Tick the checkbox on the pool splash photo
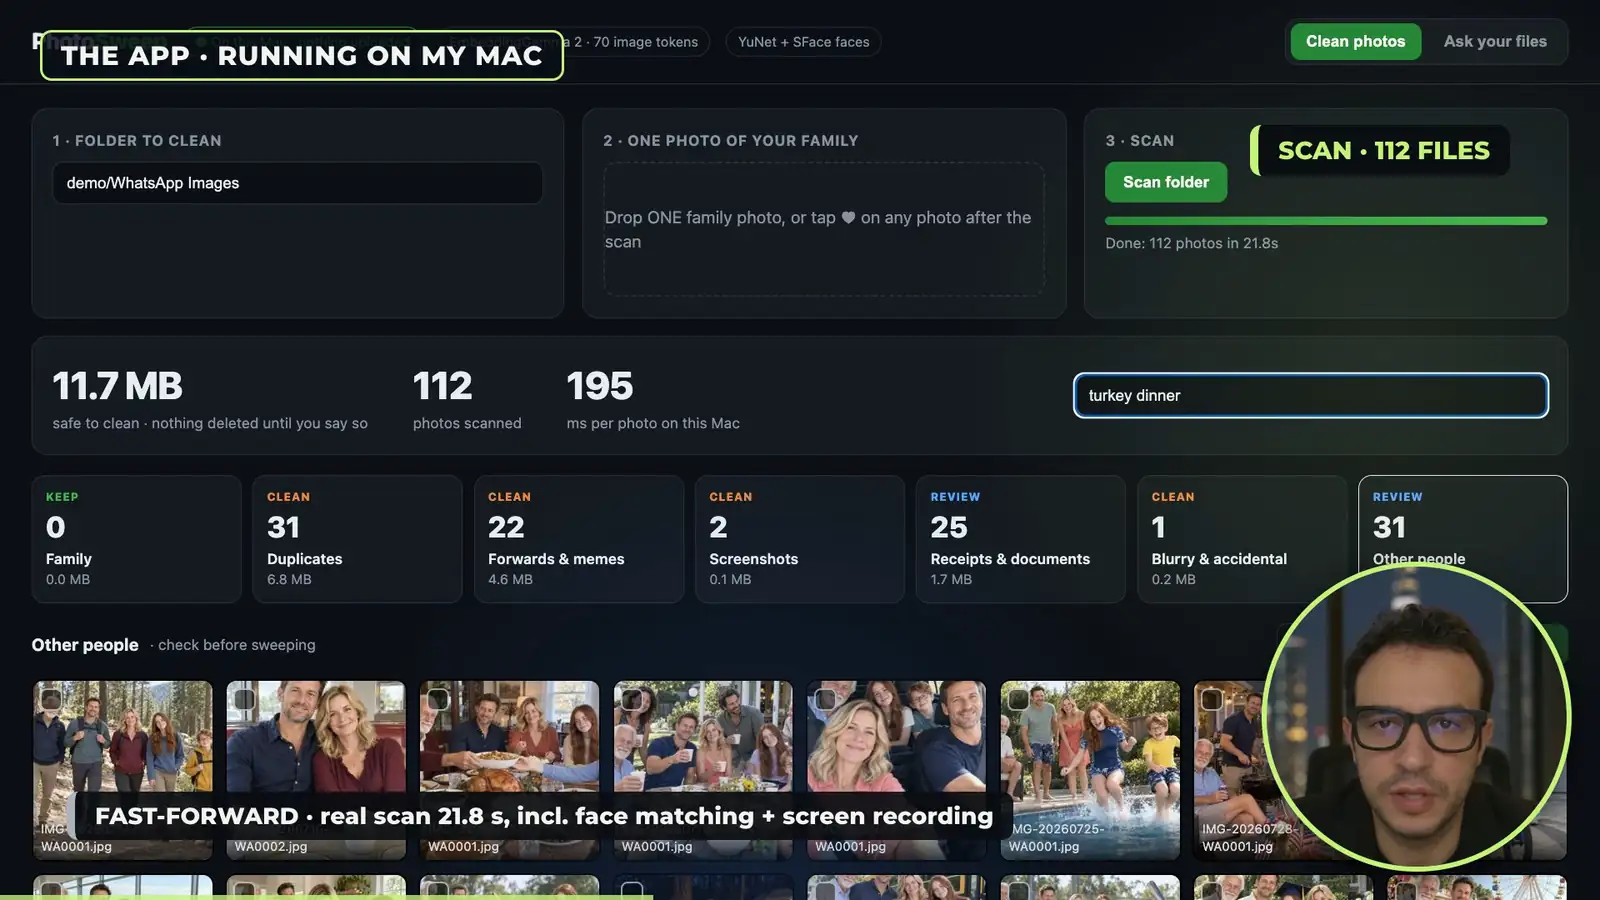 (x=1019, y=699)
